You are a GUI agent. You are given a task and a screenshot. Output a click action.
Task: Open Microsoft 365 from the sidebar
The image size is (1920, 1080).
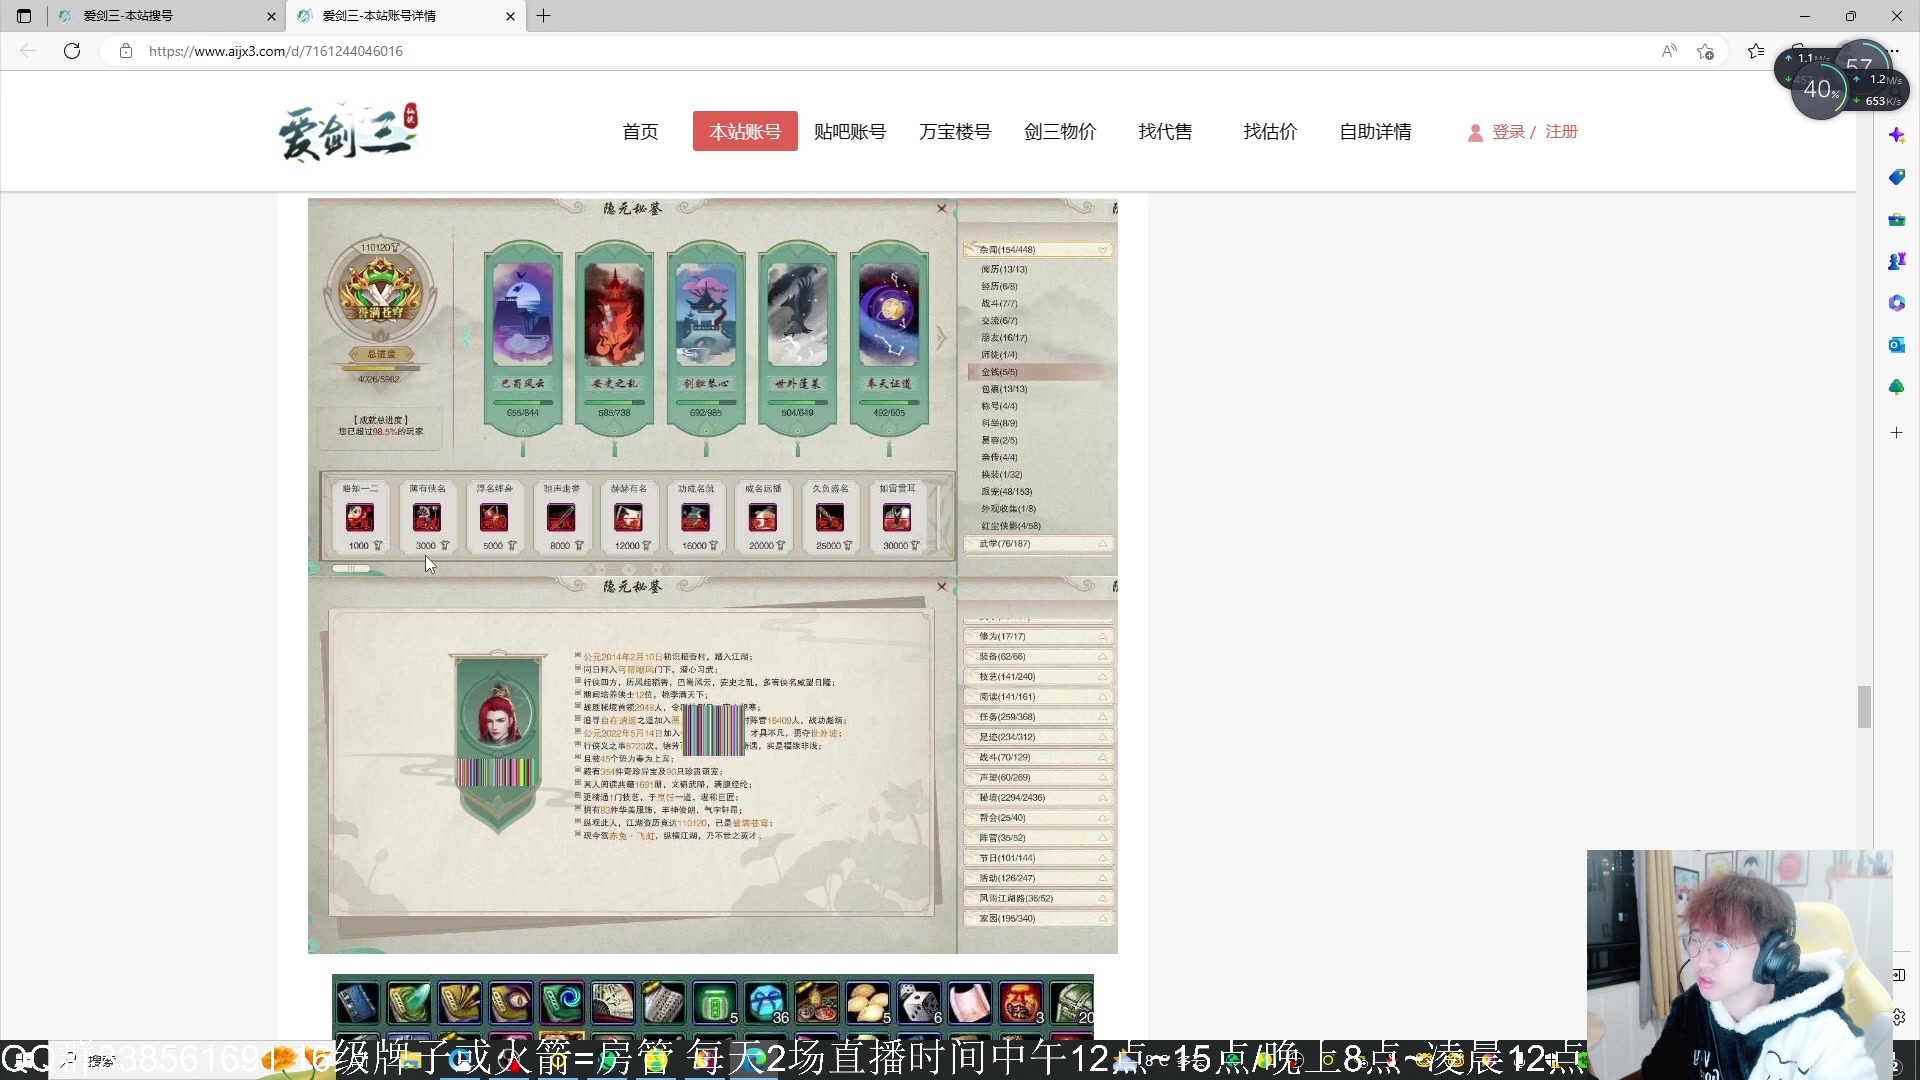point(1897,303)
